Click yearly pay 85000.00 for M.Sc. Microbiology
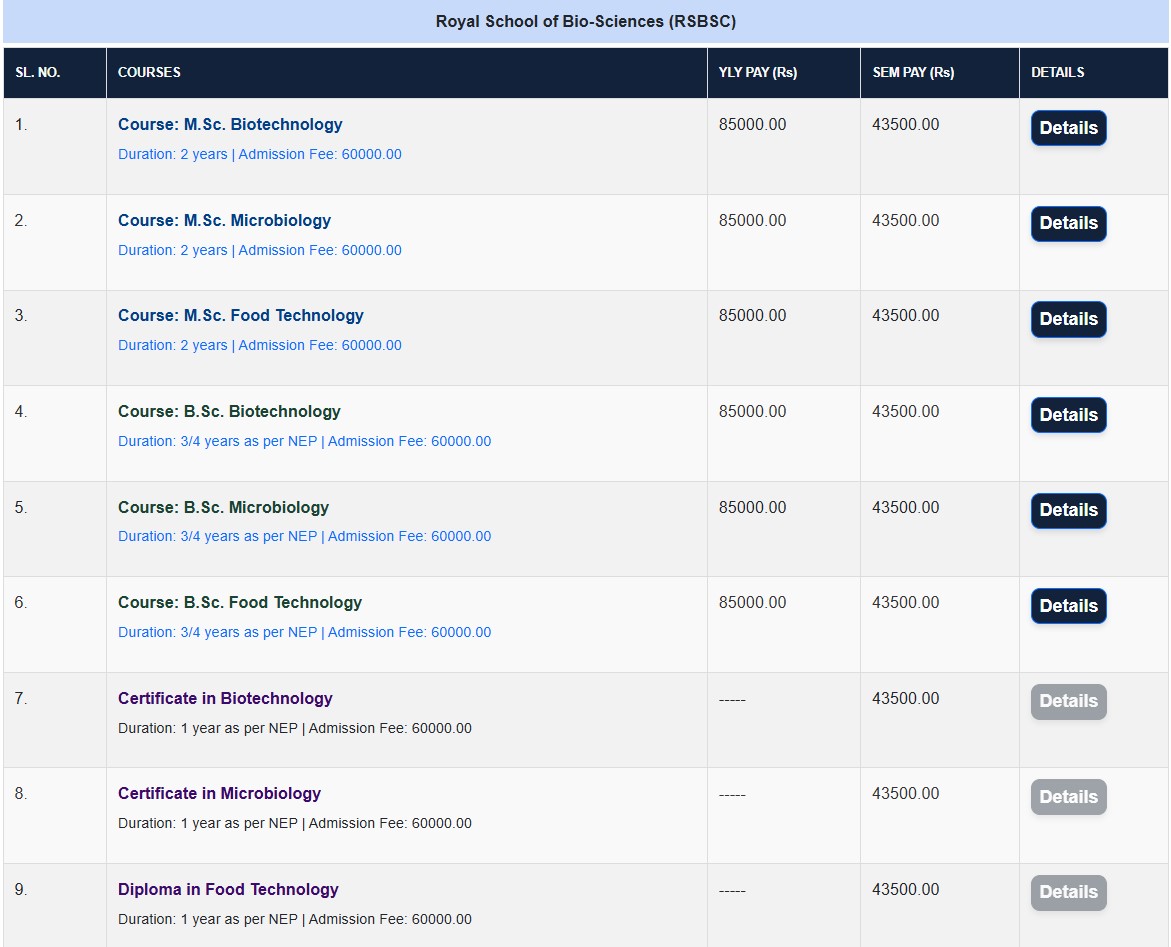 752,220
